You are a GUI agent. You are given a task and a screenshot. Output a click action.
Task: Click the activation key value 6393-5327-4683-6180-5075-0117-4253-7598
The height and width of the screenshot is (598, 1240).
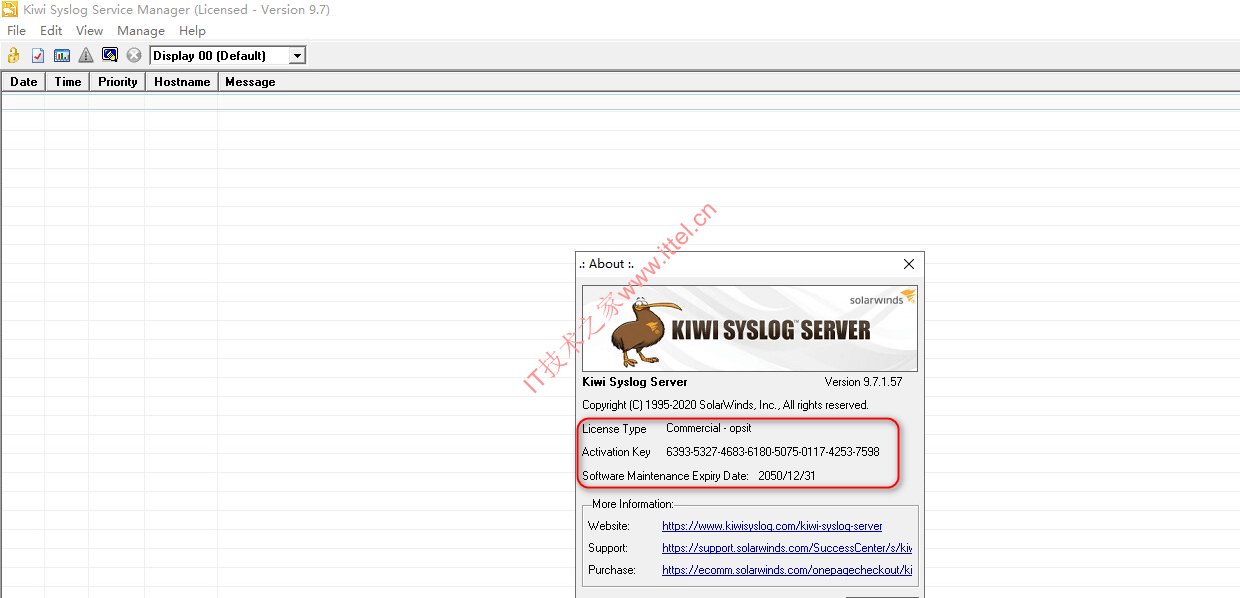point(773,452)
